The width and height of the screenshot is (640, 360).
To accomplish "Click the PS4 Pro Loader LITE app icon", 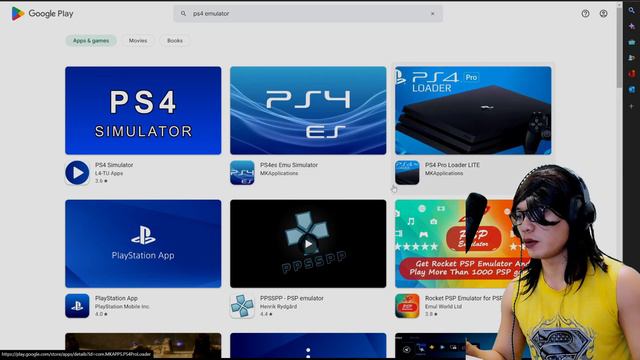I will (407, 173).
